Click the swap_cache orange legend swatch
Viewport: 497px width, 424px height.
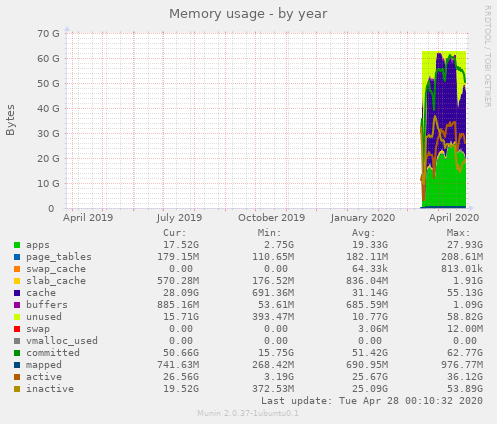pos(17,269)
